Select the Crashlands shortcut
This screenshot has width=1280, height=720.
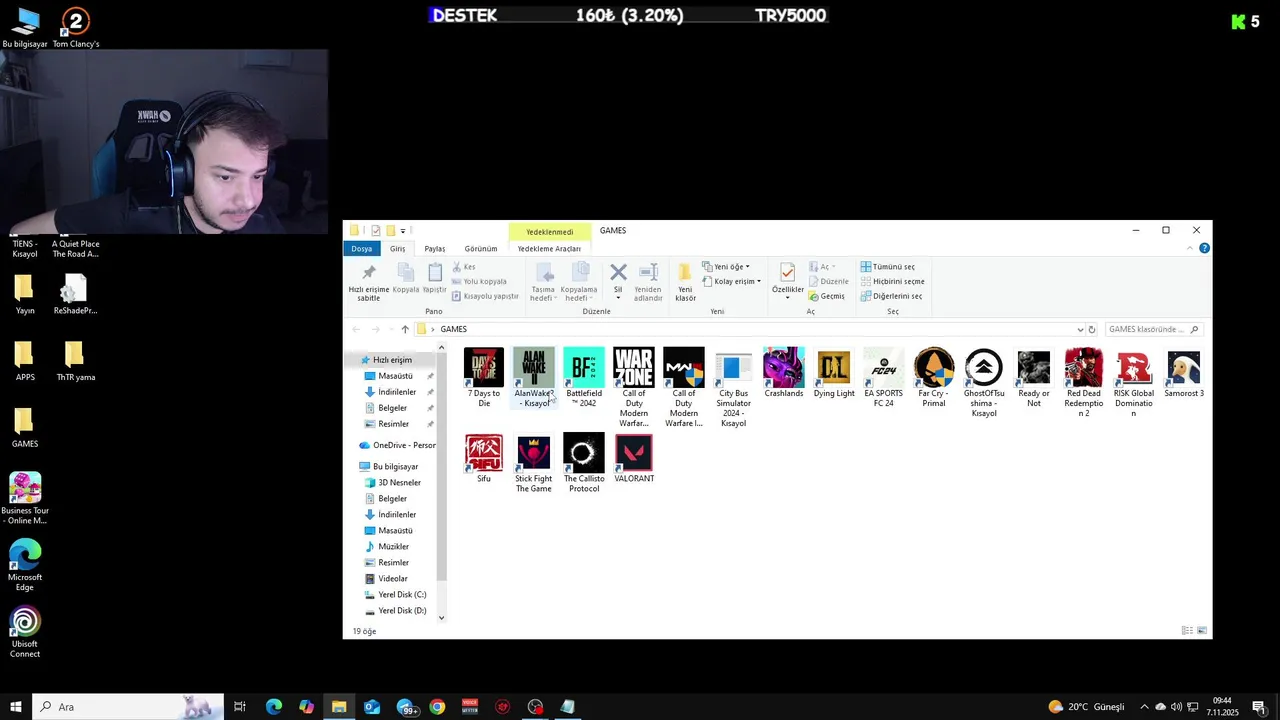[784, 373]
